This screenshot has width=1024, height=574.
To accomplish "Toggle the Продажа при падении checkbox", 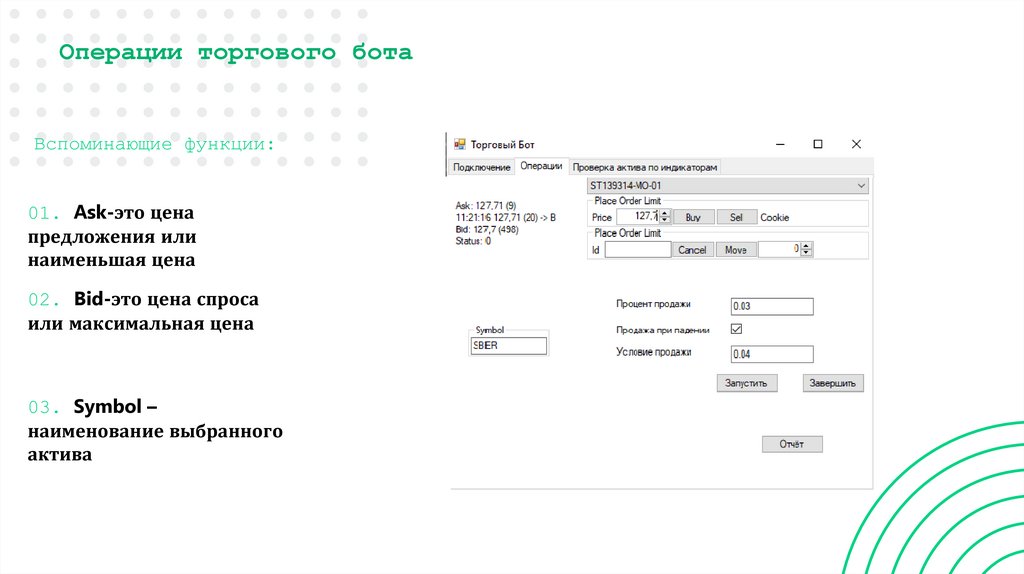I will pos(737,329).
